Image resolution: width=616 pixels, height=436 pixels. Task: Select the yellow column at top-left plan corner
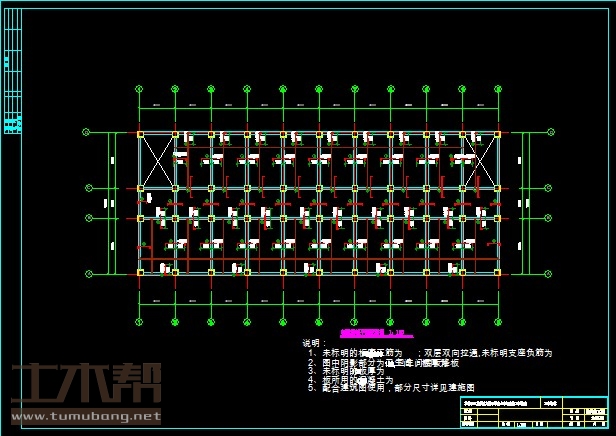click(x=140, y=133)
